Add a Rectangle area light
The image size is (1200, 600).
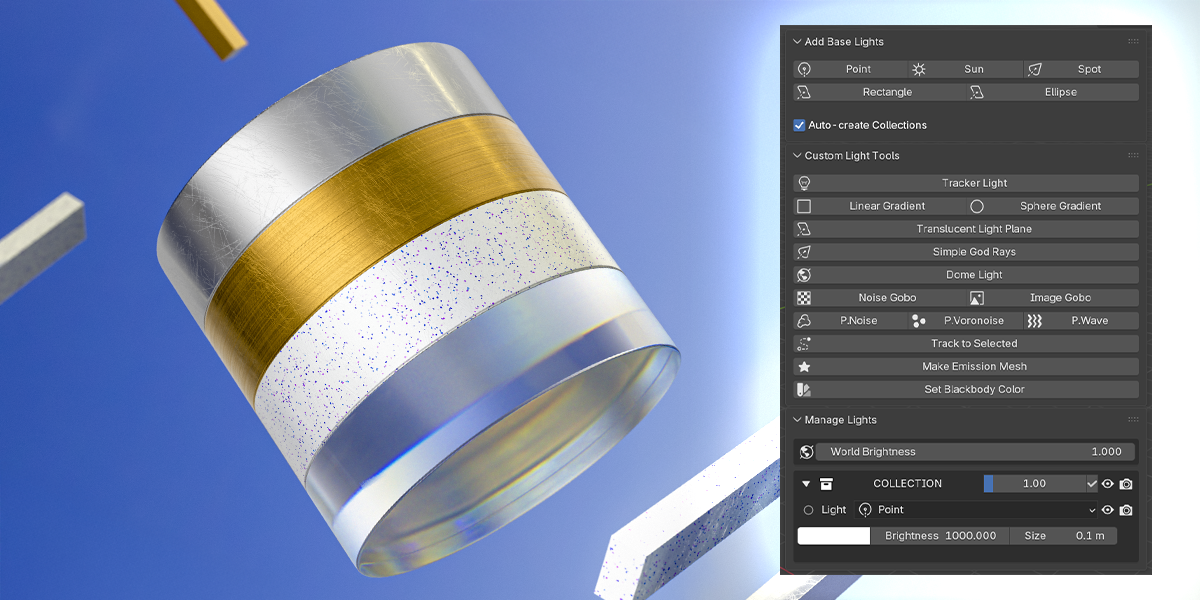point(880,92)
